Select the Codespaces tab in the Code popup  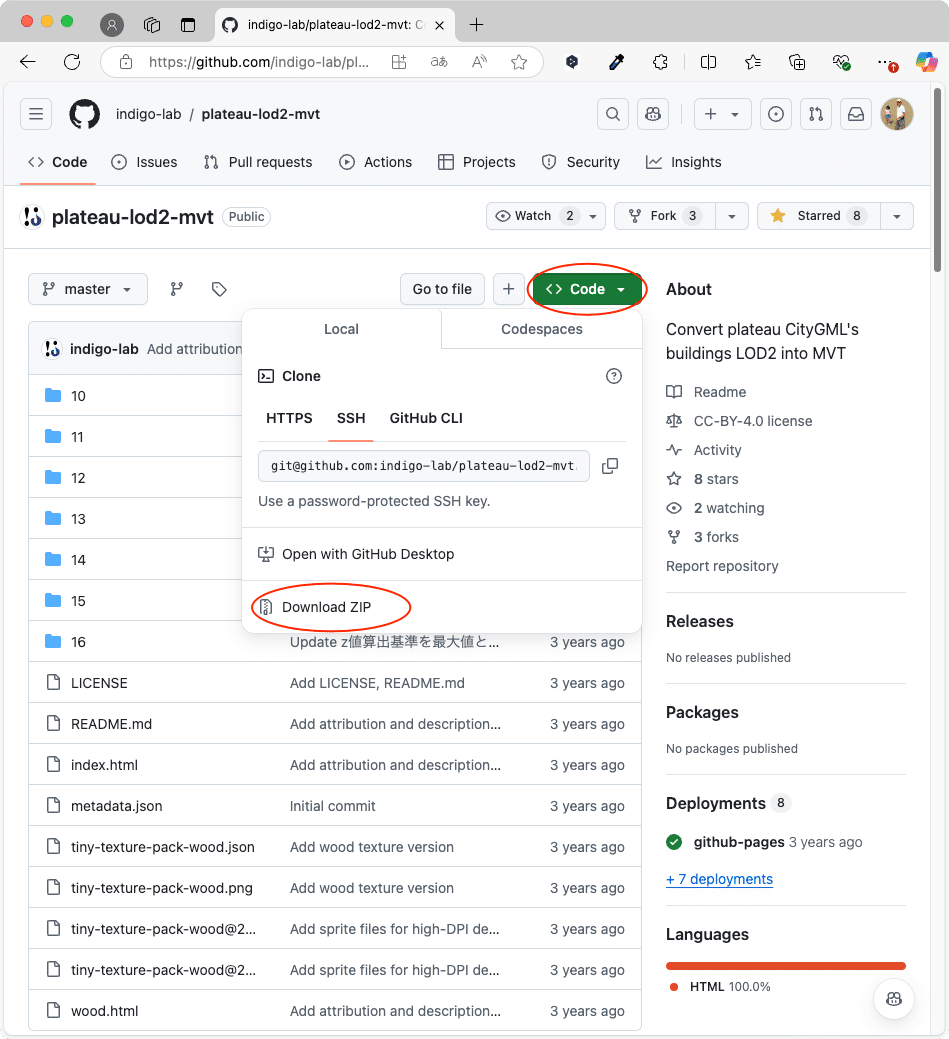pyautogui.click(x=541, y=329)
